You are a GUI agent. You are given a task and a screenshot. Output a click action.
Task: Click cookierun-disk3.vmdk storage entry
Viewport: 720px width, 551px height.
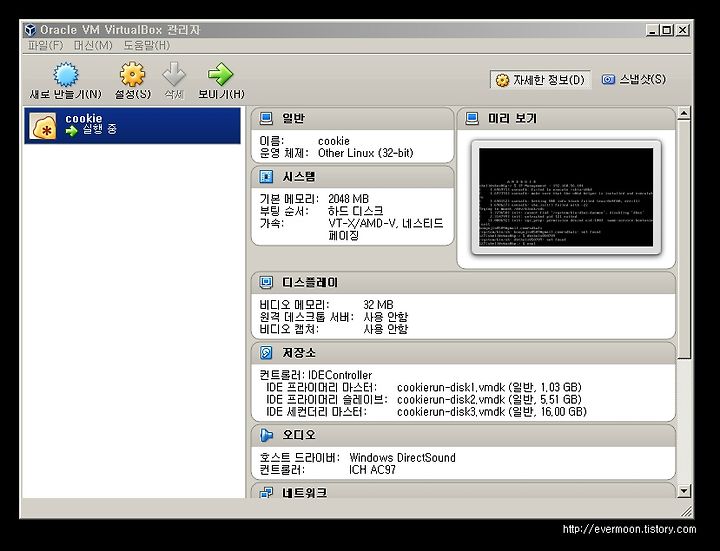(492, 411)
